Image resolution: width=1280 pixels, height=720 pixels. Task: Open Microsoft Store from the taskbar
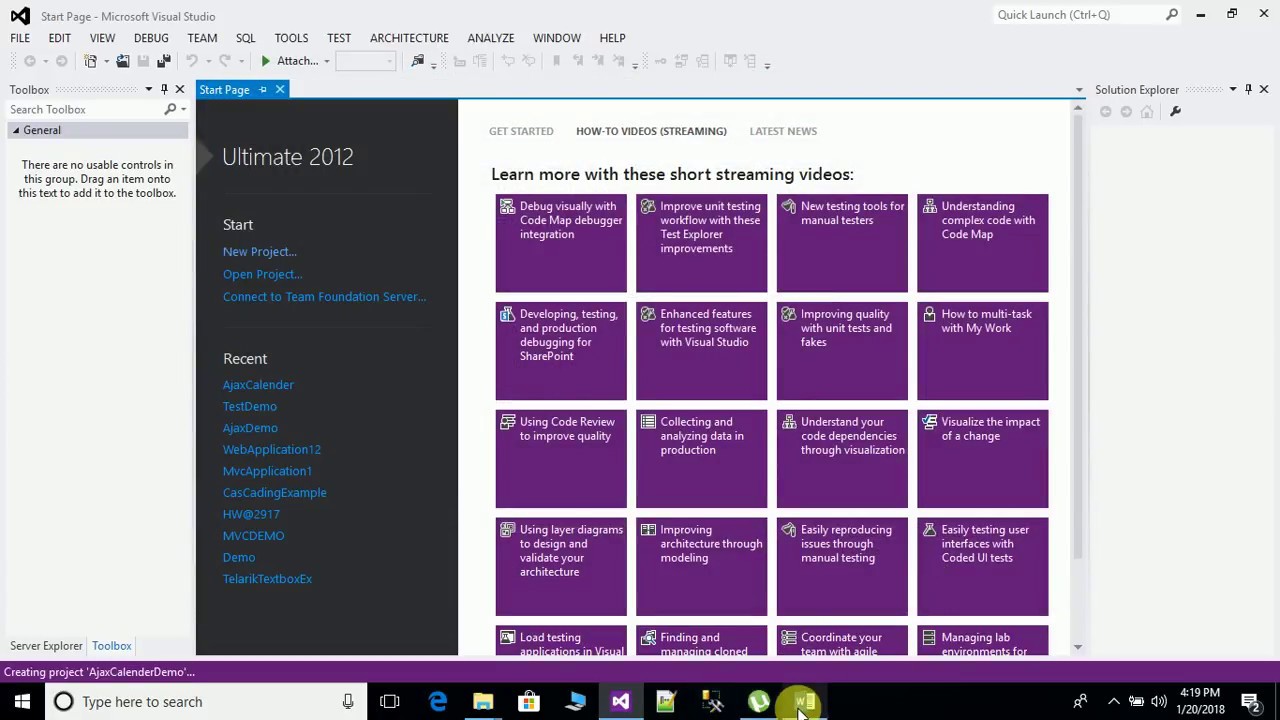tap(529, 702)
